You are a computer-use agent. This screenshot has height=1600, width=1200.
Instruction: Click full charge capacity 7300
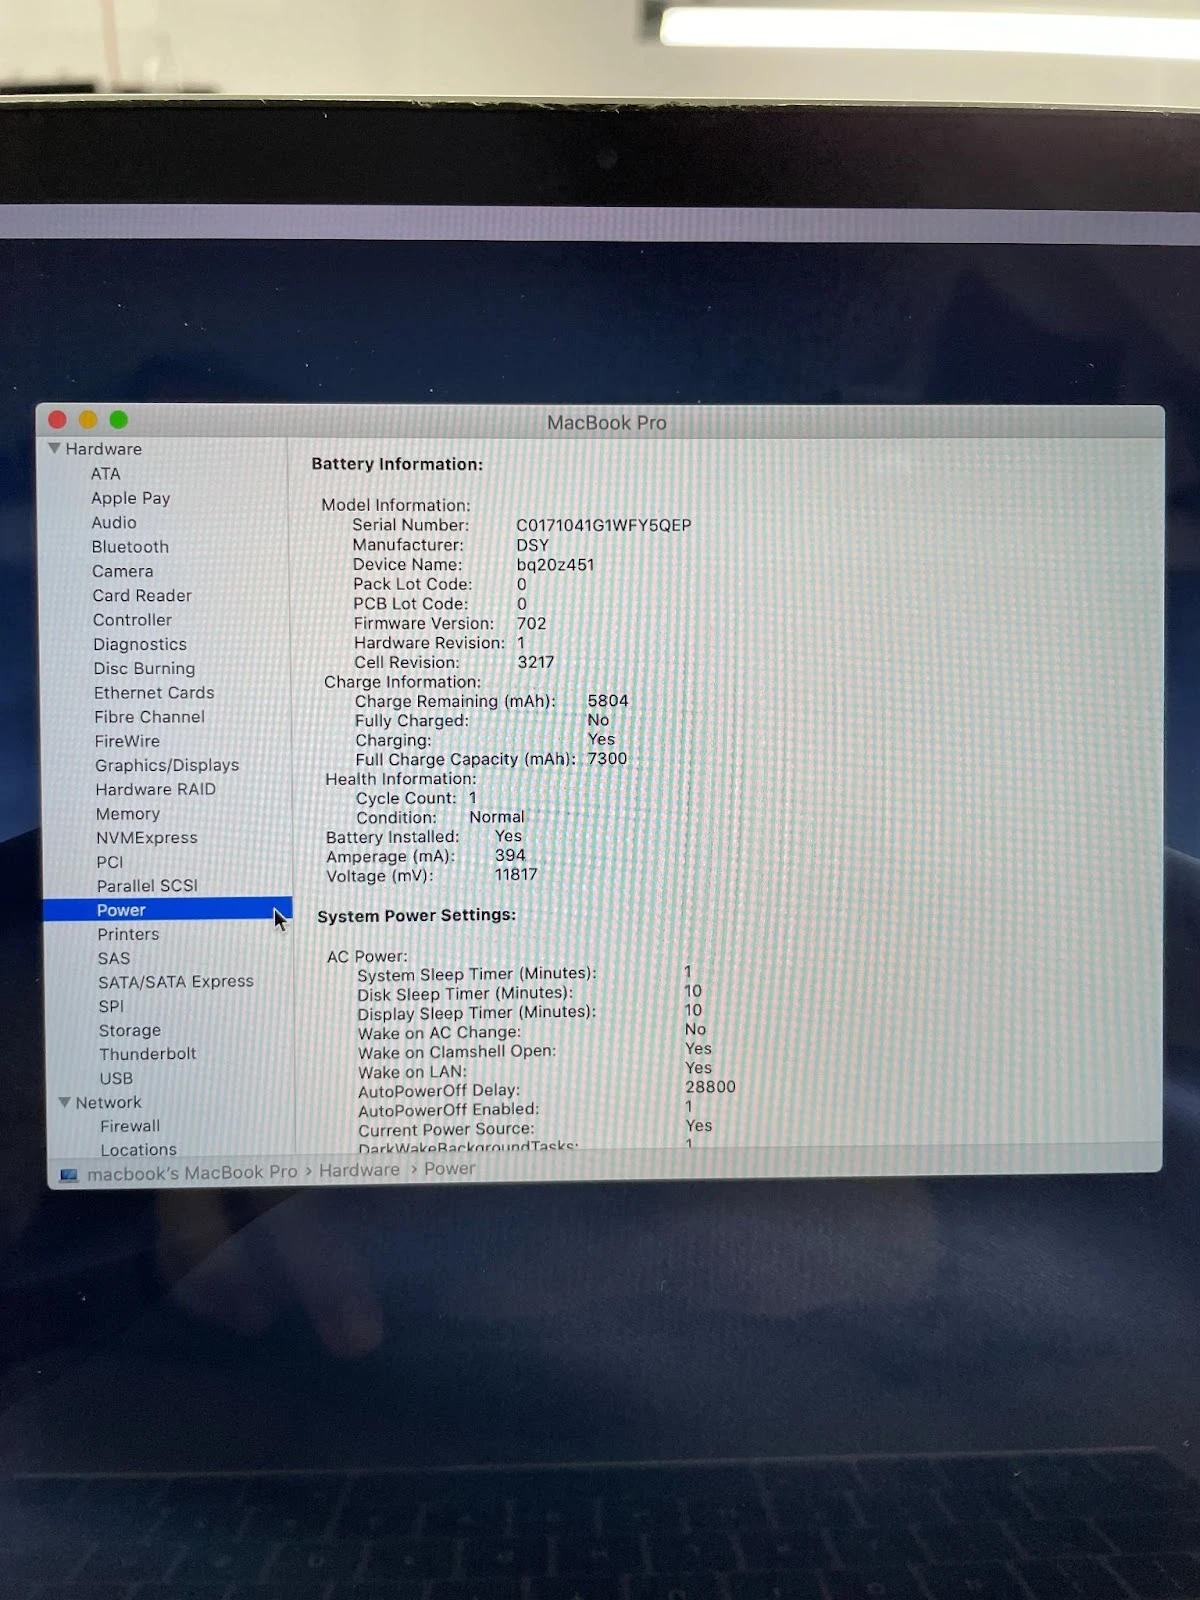(607, 759)
